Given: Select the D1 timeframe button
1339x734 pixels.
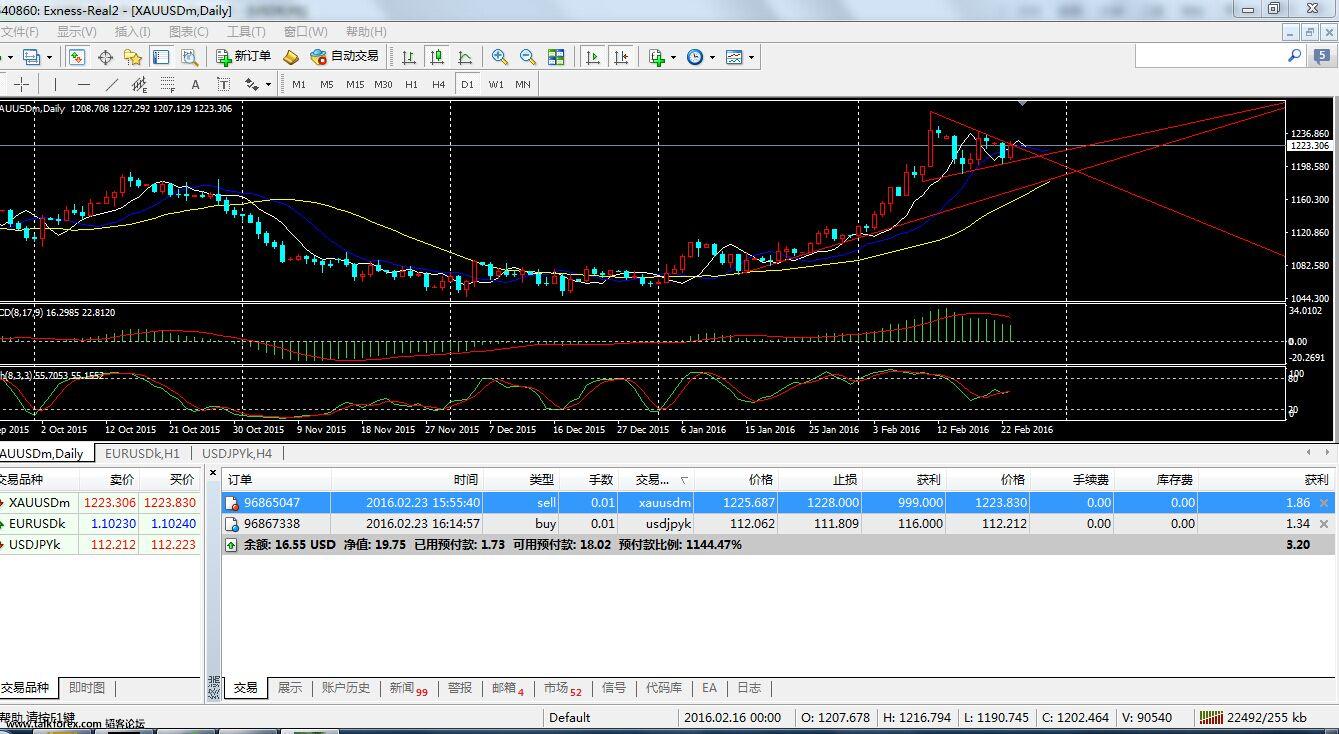Looking at the screenshot, I should coord(467,84).
